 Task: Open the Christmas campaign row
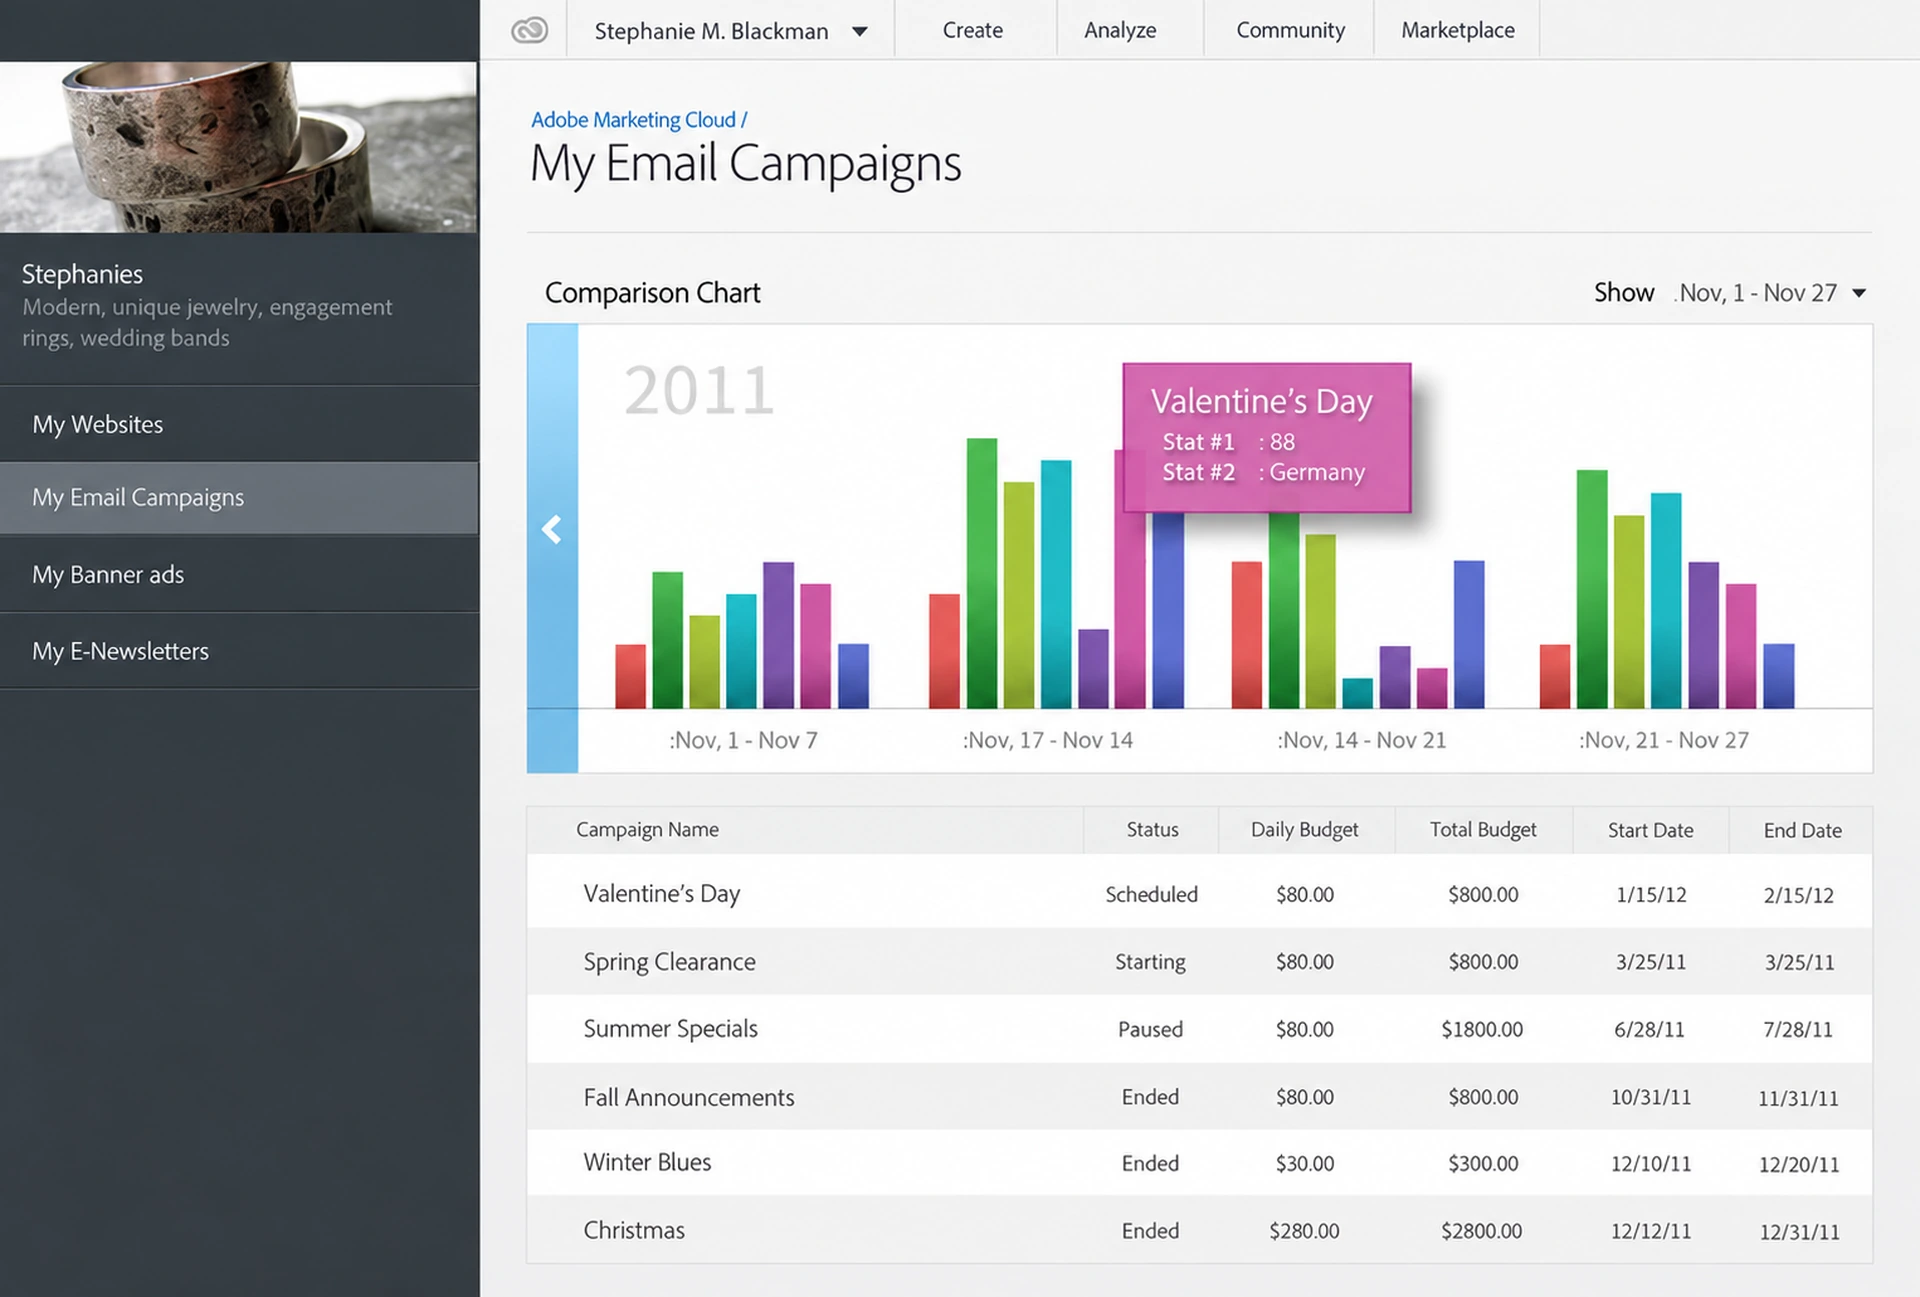[x=1199, y=1230]
